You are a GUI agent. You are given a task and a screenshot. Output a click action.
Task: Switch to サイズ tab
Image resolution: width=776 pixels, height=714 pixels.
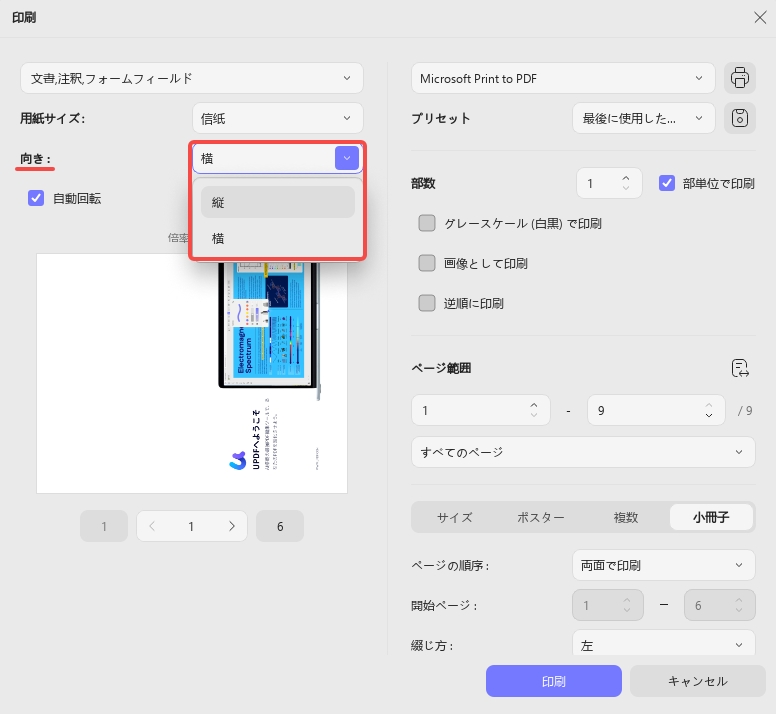[x=454, y=517]
